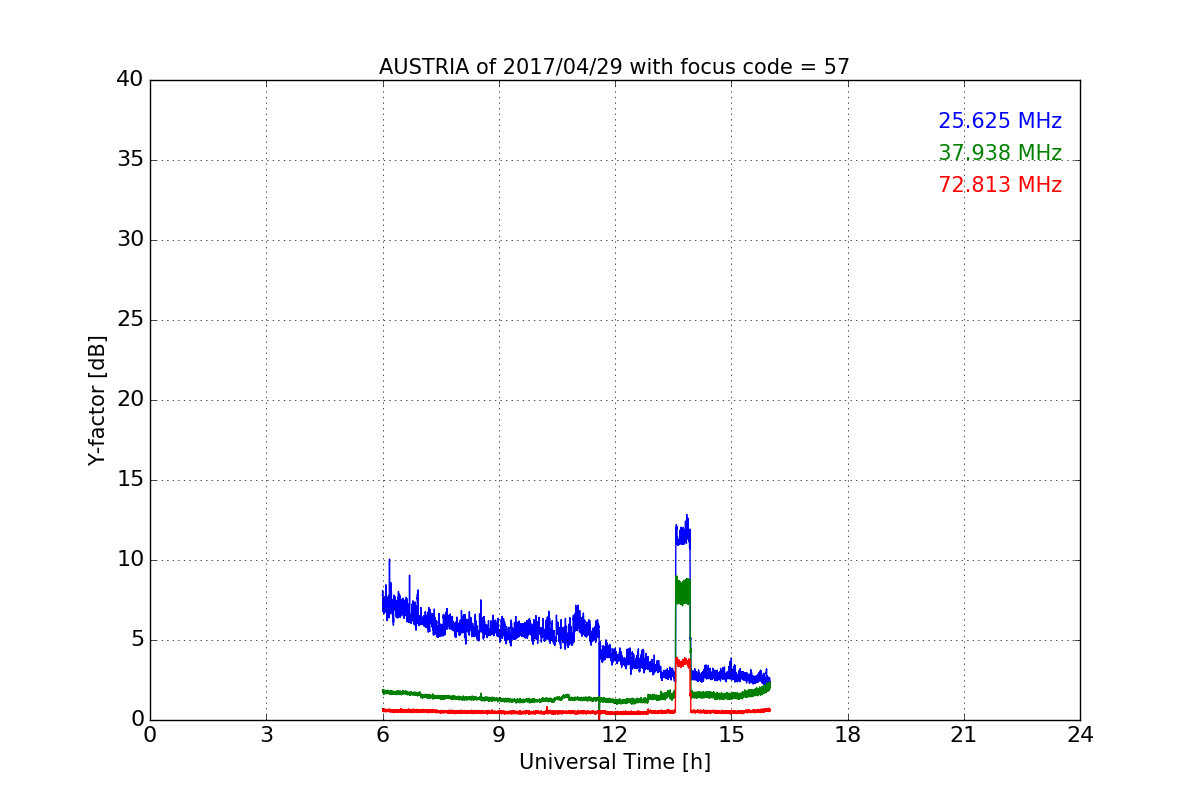
Task: Click y-axis tick label '35'
Action: coord(130,160)
